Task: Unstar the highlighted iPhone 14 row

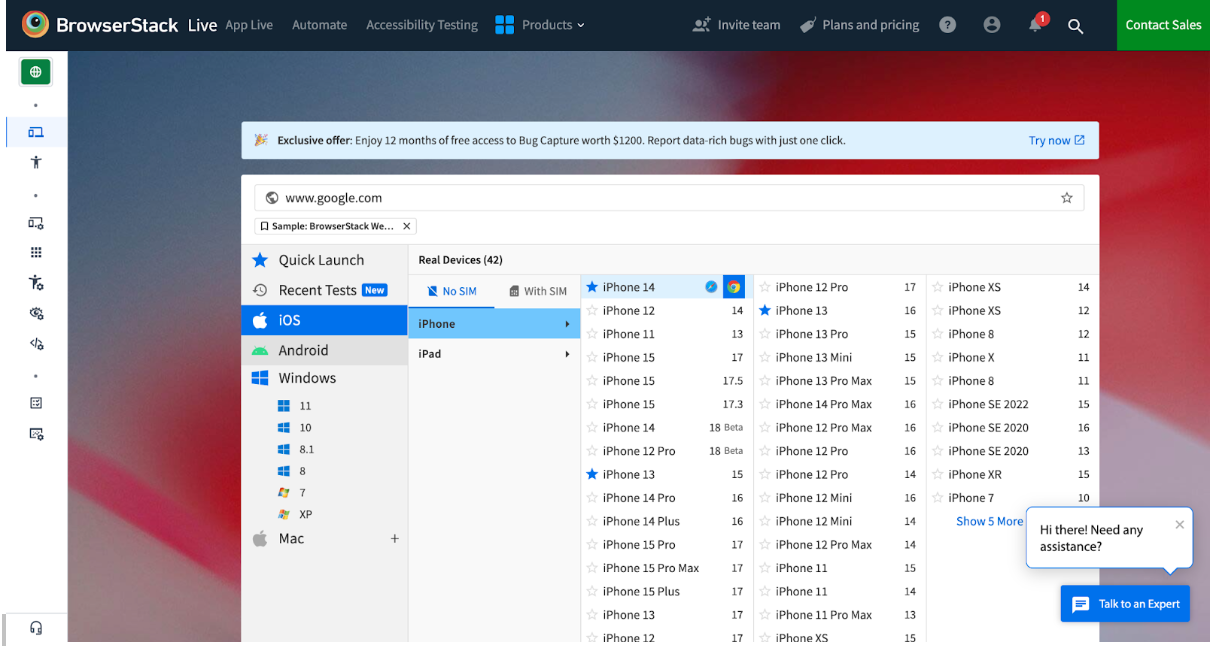Action: pyautogui.click(x=592, y=287)
